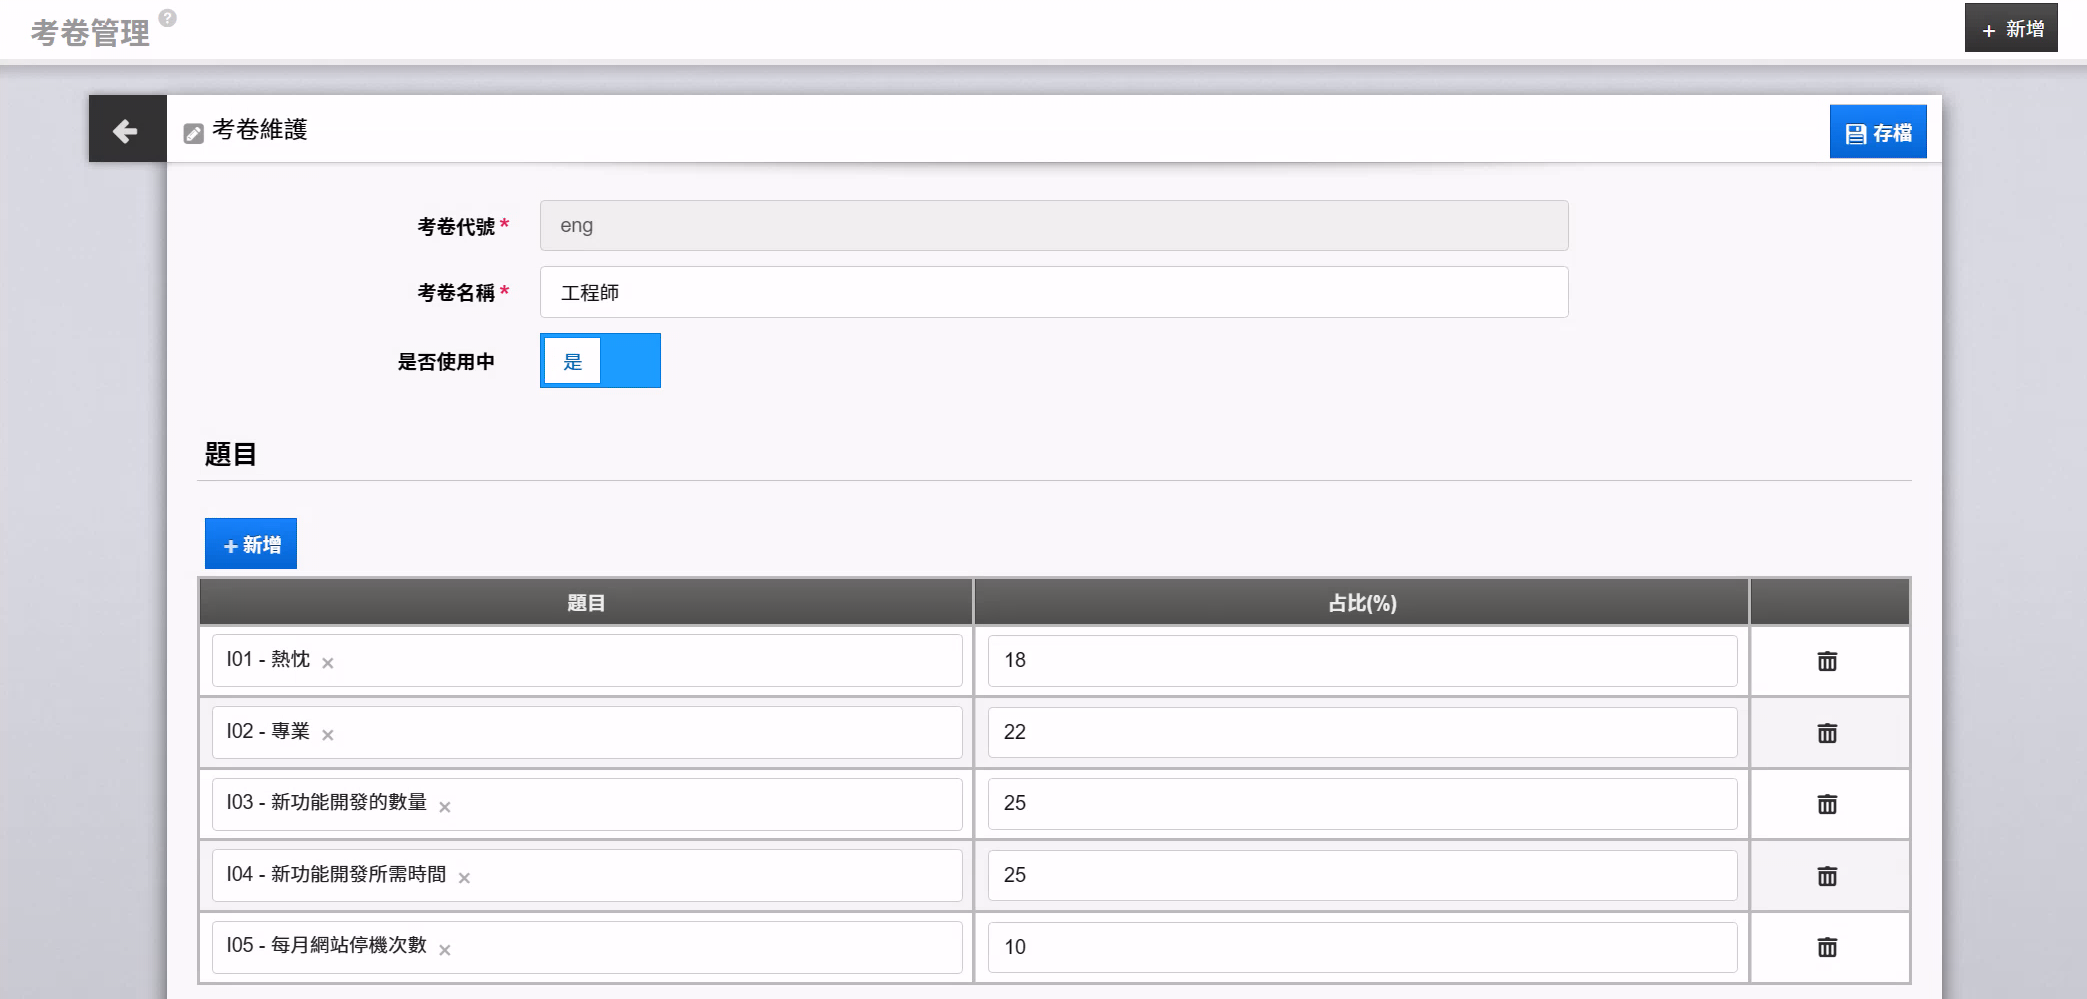Delete the I02 專業 row
This screenshot has width=2087, height=999.
coord(1826,733)
